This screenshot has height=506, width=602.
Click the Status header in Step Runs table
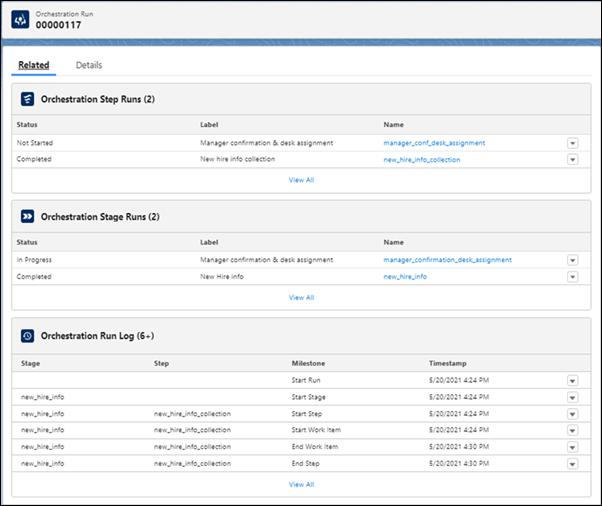coord(27,125)
